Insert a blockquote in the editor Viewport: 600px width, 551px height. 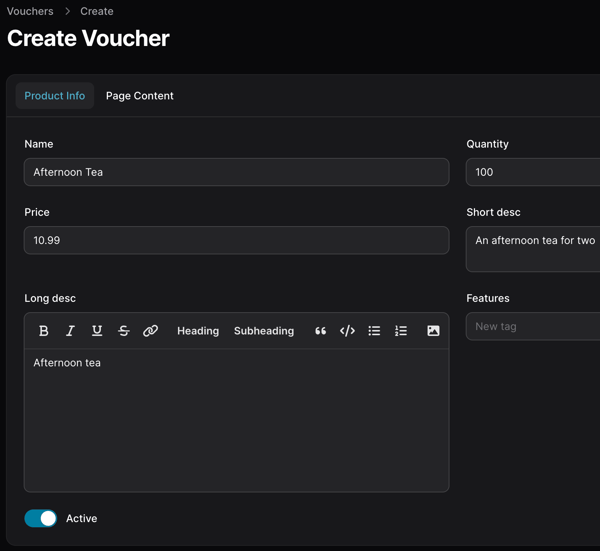tap(321, 331)
